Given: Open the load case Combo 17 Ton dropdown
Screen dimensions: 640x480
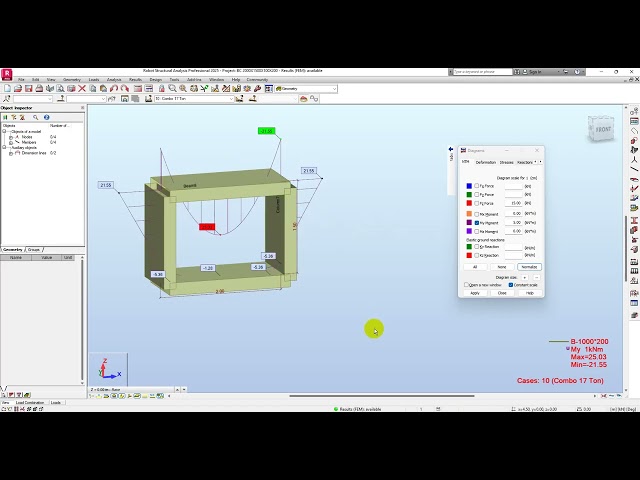Looking at the screenshot, I should 231,99.
